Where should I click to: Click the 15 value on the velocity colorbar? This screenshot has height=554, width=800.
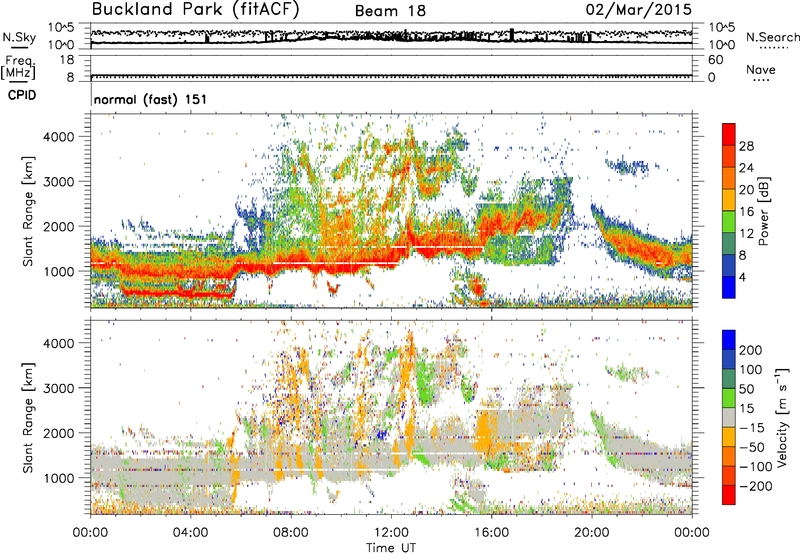click(747, 408)
